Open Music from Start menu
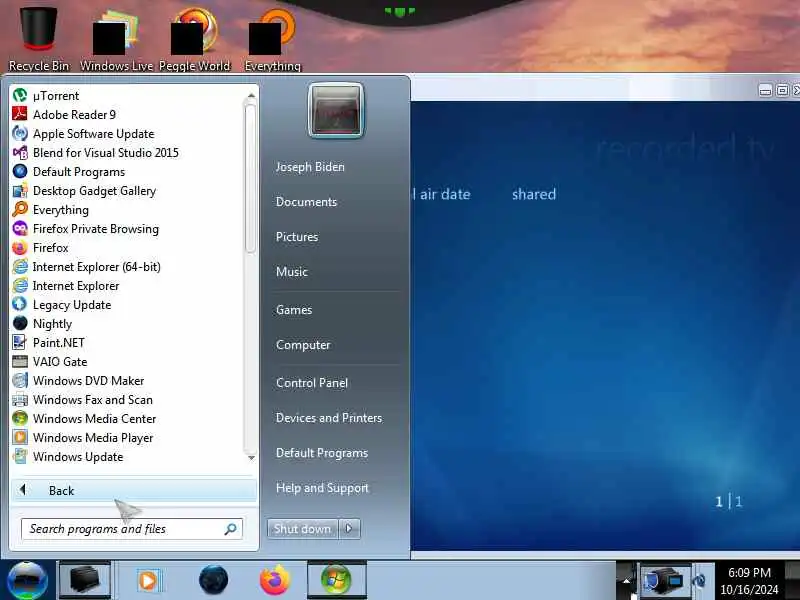This screenshot has height=600, width=800. (291, 271)
